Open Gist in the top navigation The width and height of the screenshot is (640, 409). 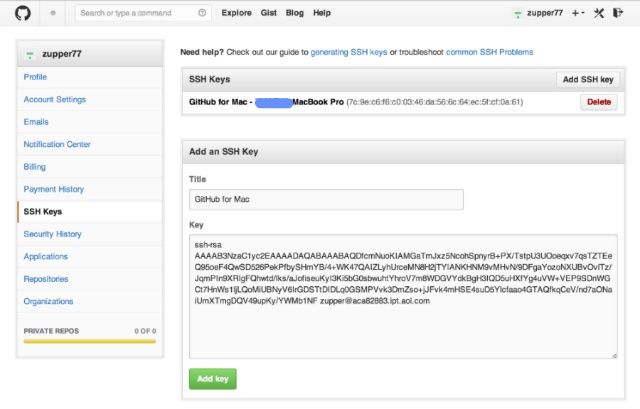(269, 13)
